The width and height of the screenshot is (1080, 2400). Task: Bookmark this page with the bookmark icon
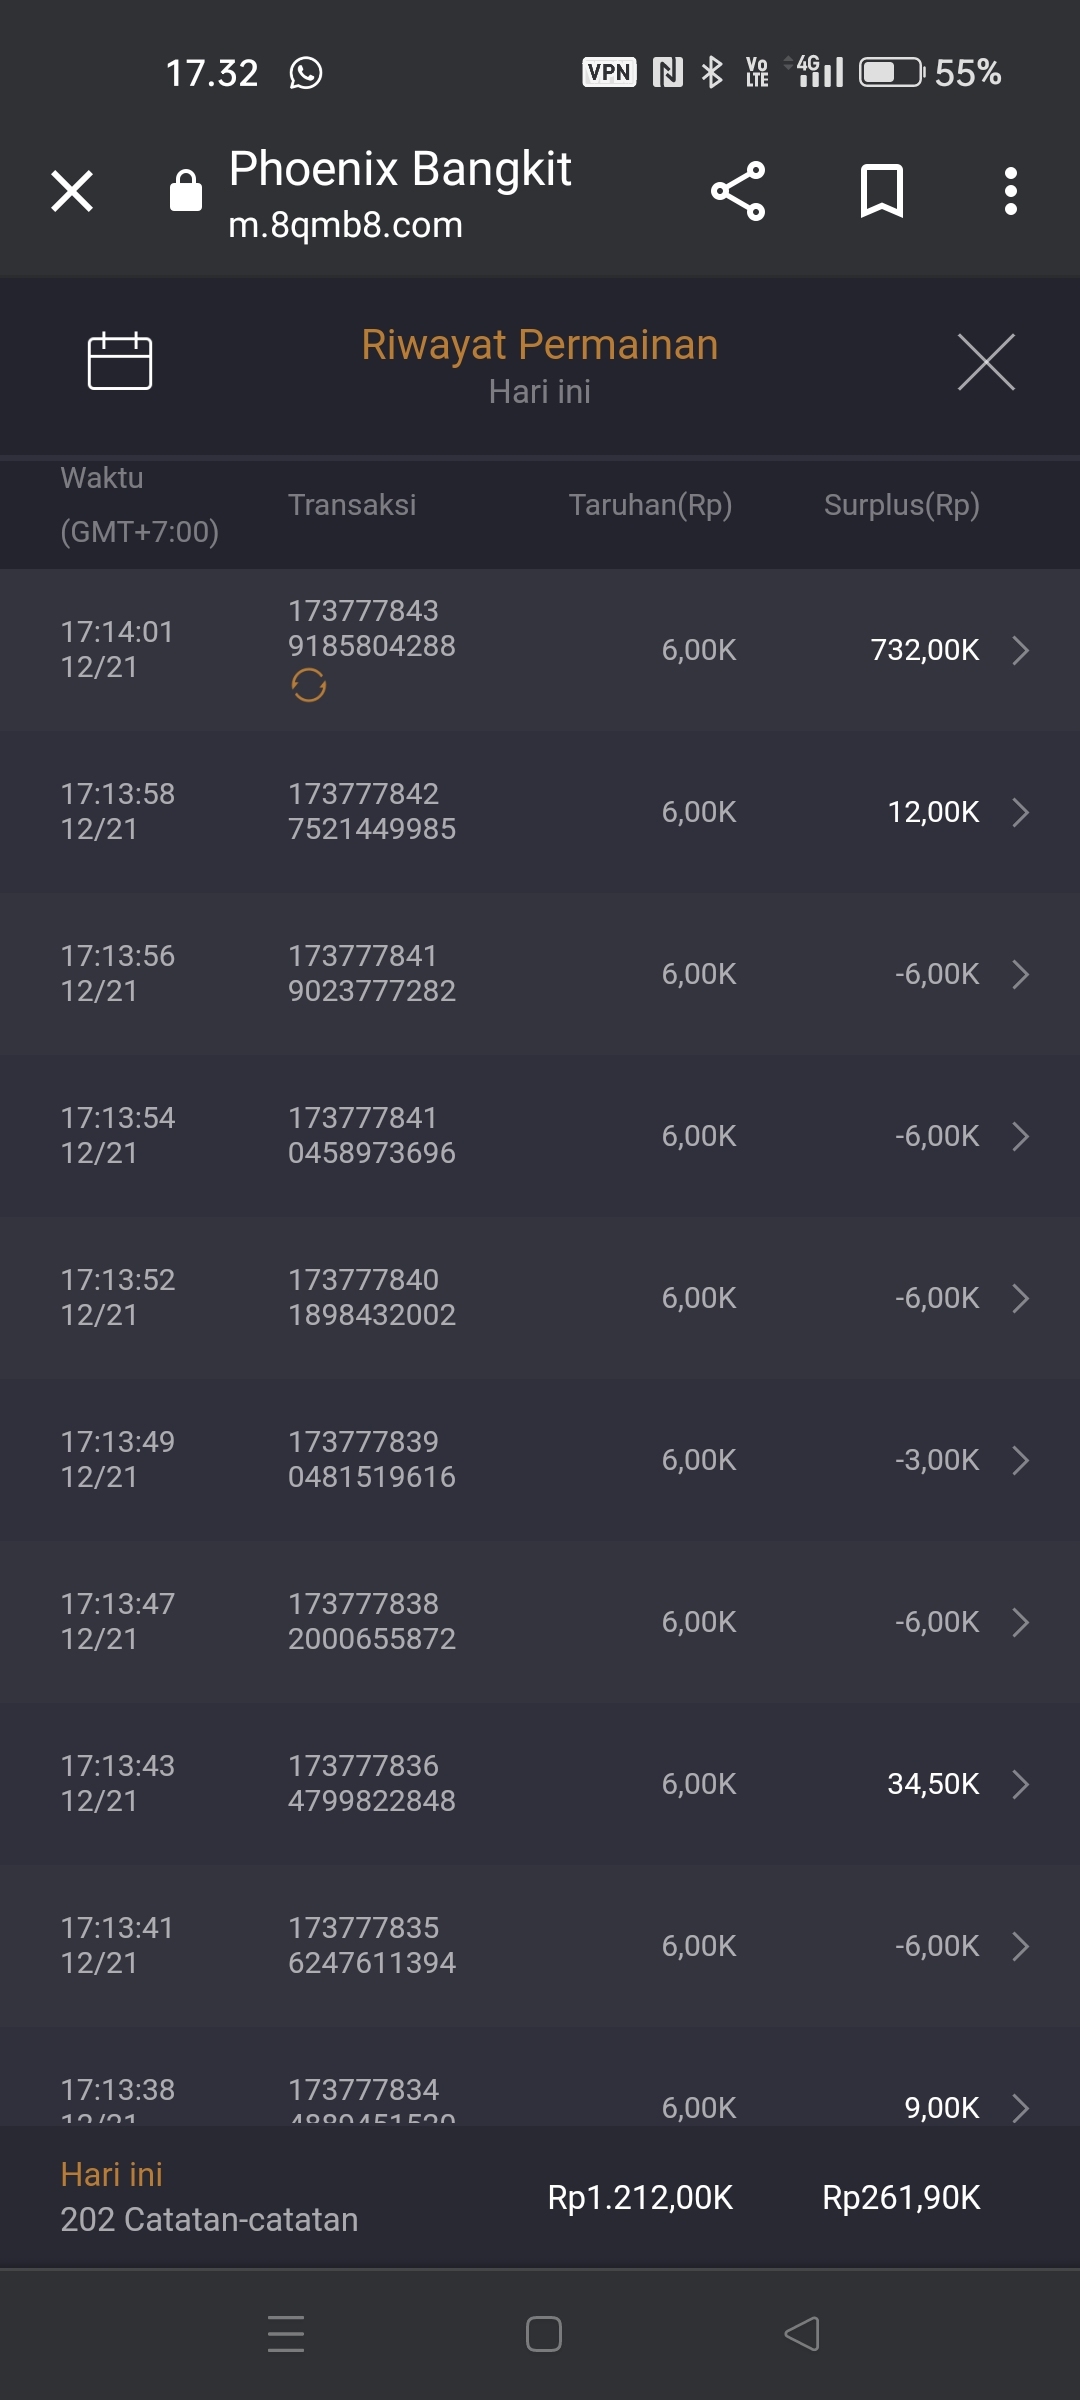(x=881, y=191)
